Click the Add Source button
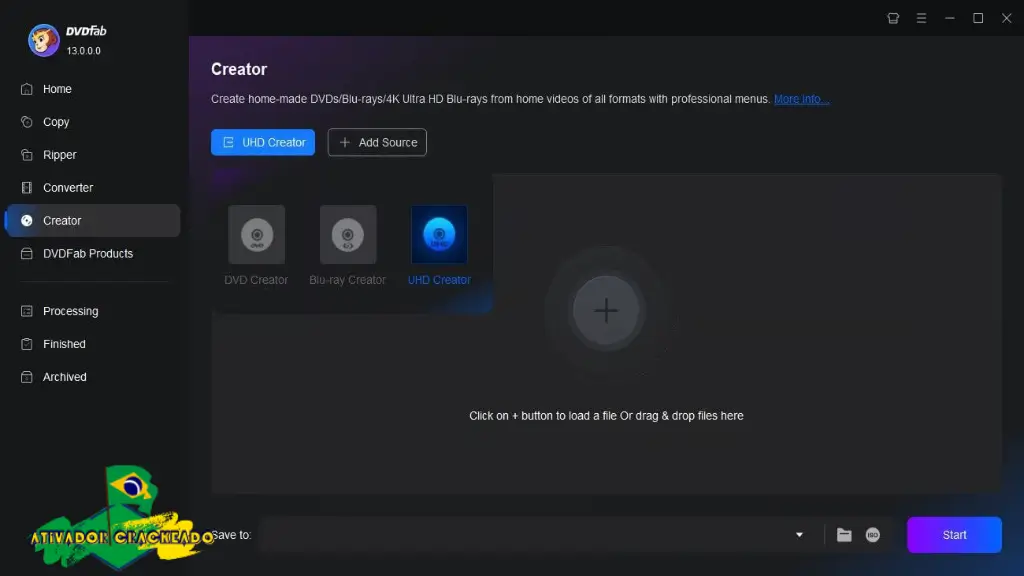The image size is (1024, 576). point(377,142)
